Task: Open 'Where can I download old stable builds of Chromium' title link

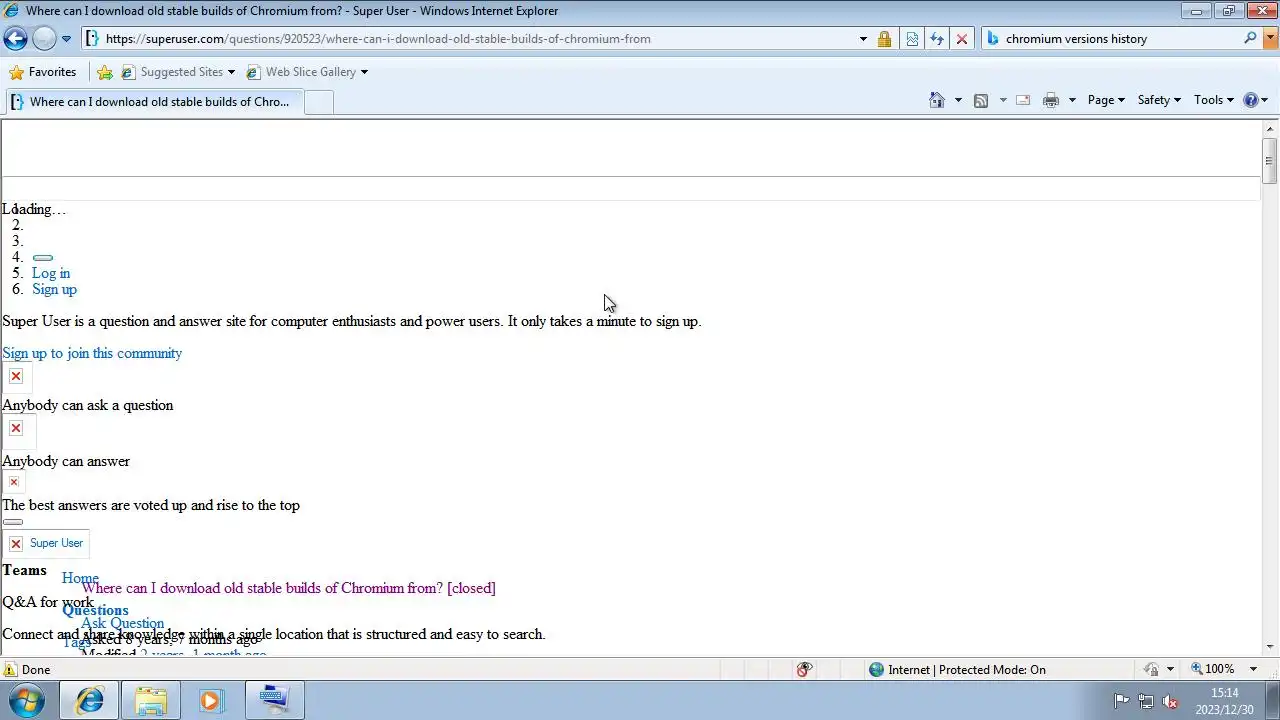Action: tap(288, 588)
